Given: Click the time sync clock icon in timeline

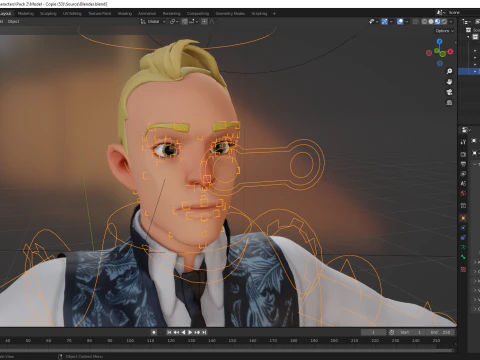Looking at the screenshot, I should point(392,332).
